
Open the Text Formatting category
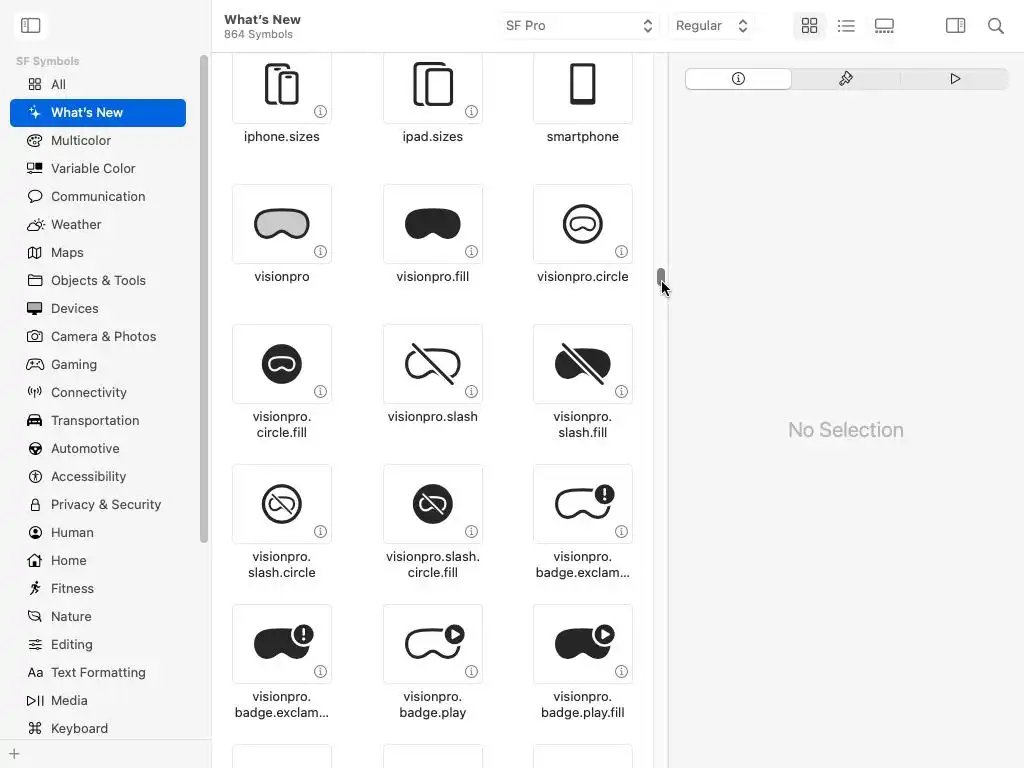(x=98, y=673)
